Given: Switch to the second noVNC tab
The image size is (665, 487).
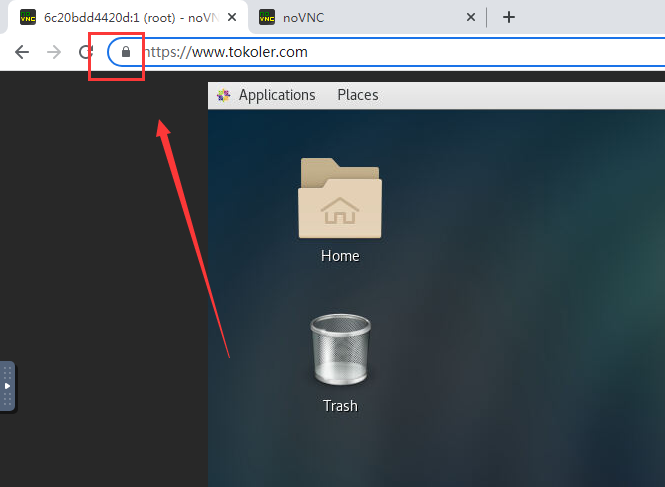Looking at the screenshot, I should (x=367, y=17).
